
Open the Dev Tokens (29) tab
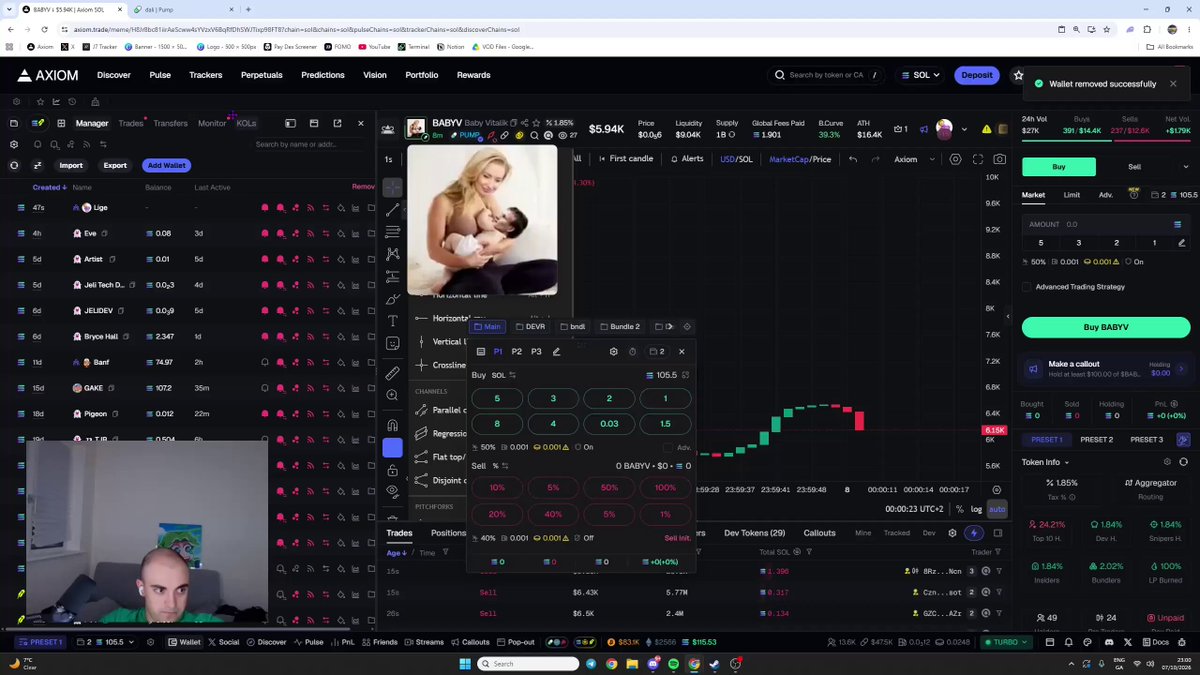coord(754,533)
